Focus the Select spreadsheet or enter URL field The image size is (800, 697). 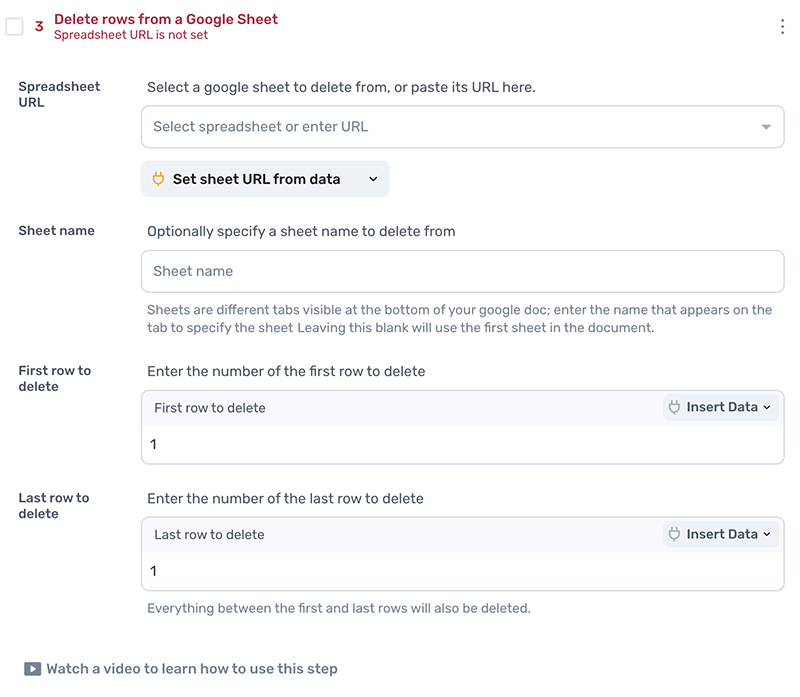pyautogui.click(x=450, y=127)
